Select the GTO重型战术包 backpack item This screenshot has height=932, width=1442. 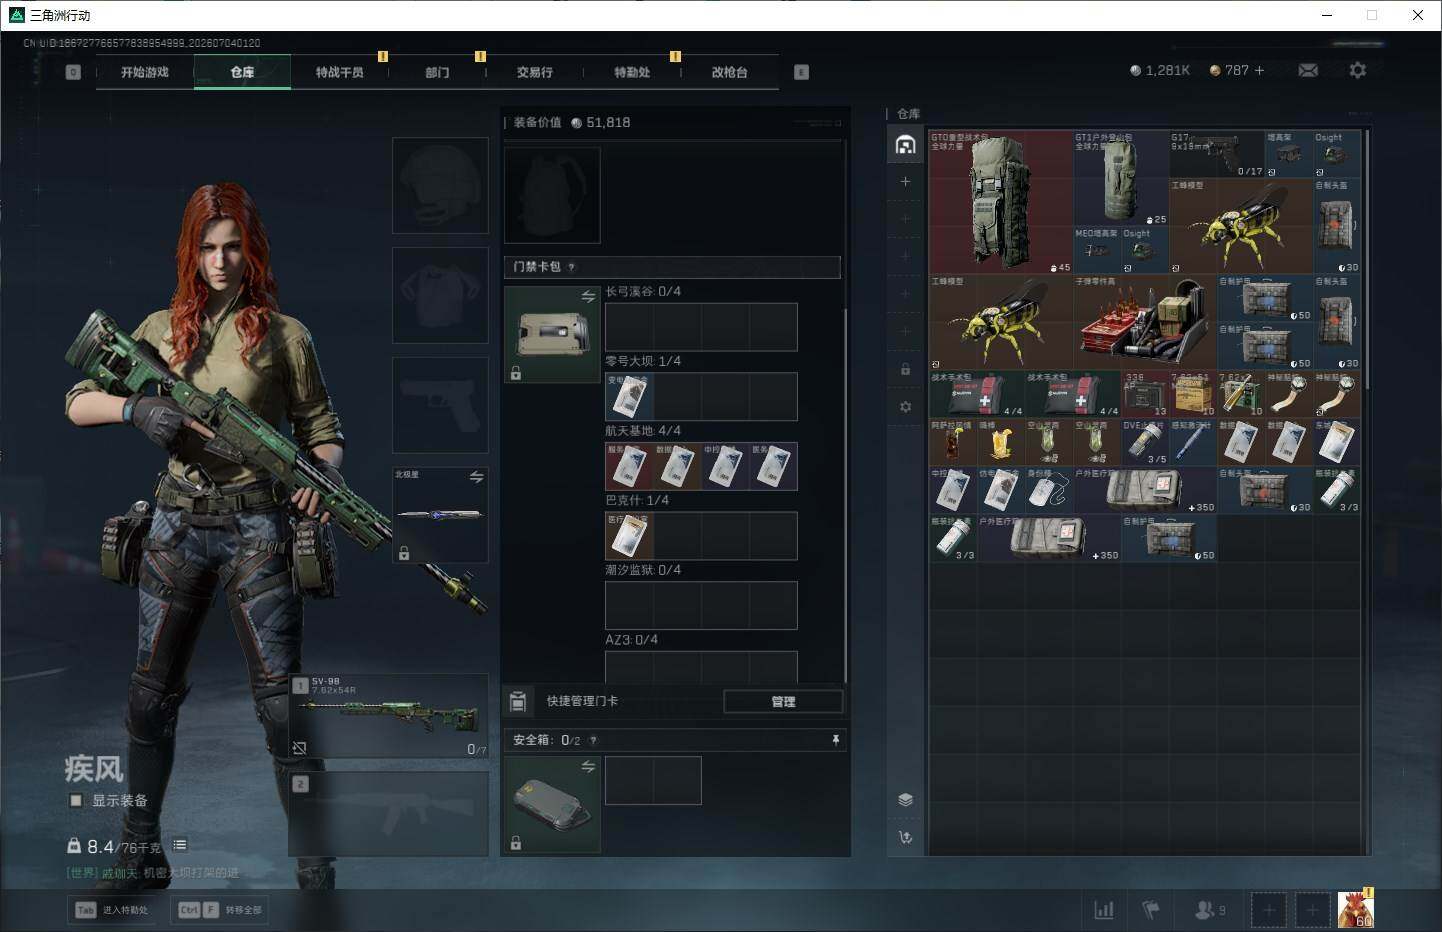coord(1001,202)
